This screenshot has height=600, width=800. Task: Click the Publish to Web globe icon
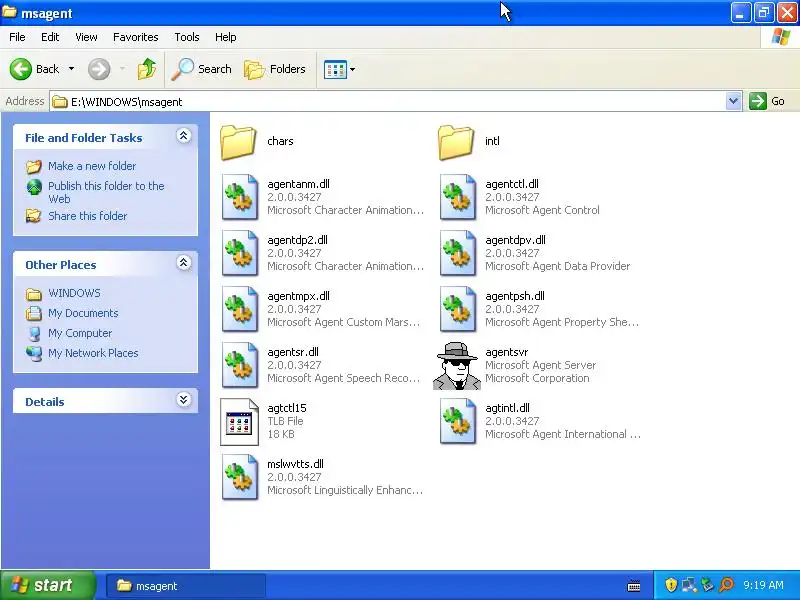point(34,187)
